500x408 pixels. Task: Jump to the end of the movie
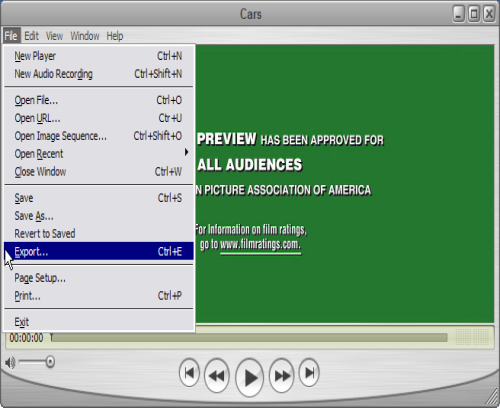point(309,372)
